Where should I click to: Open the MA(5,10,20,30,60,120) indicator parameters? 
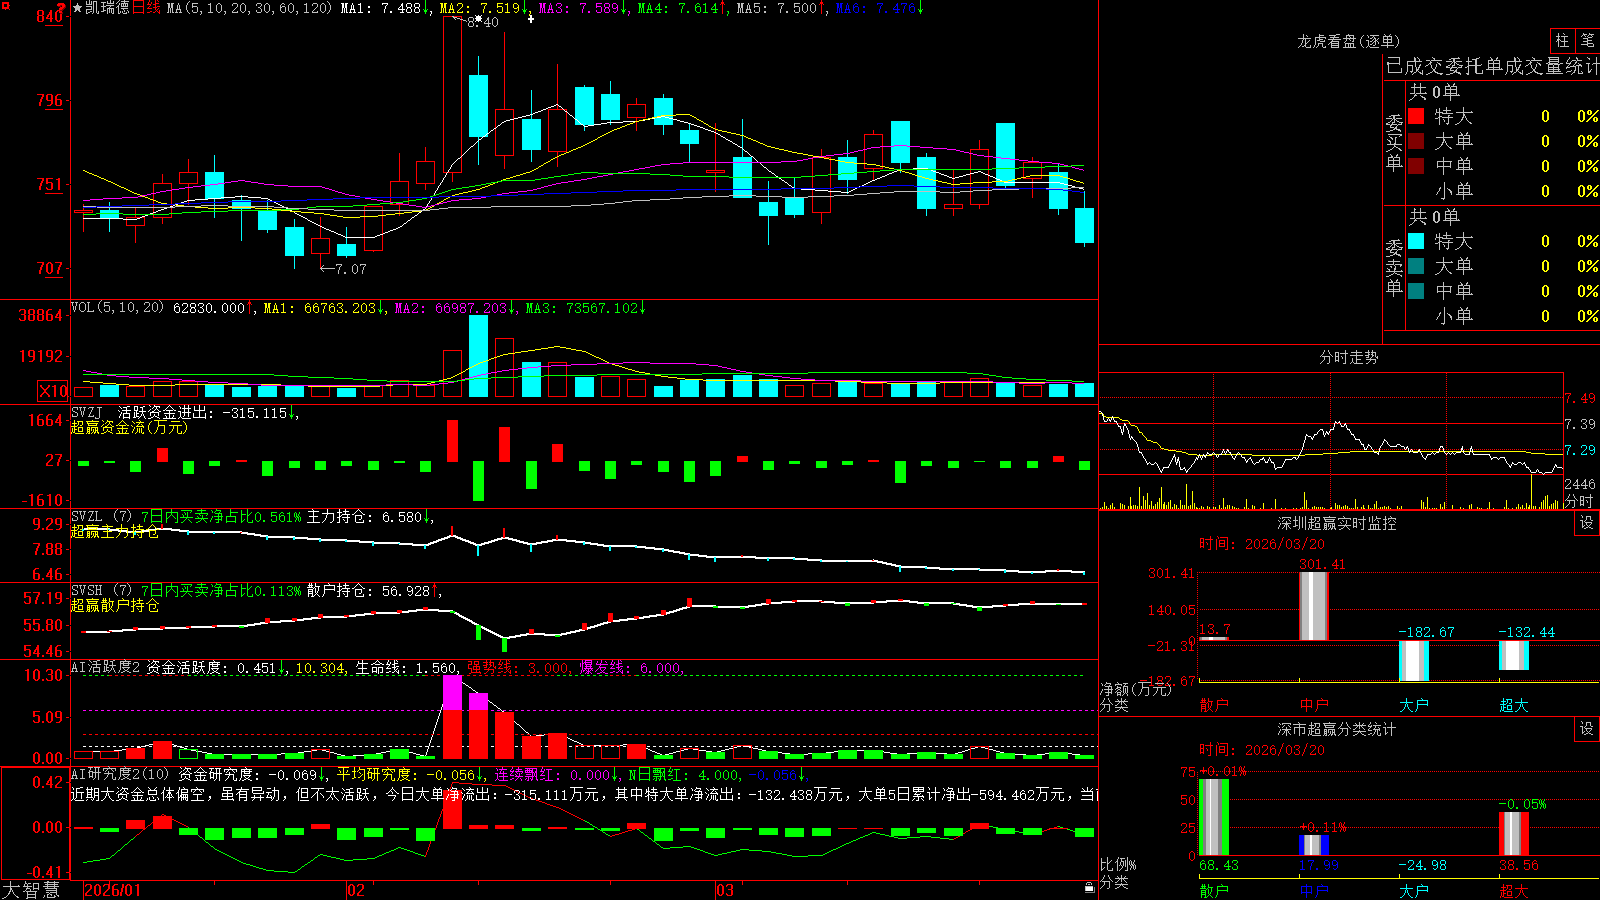tap(249, 8)
